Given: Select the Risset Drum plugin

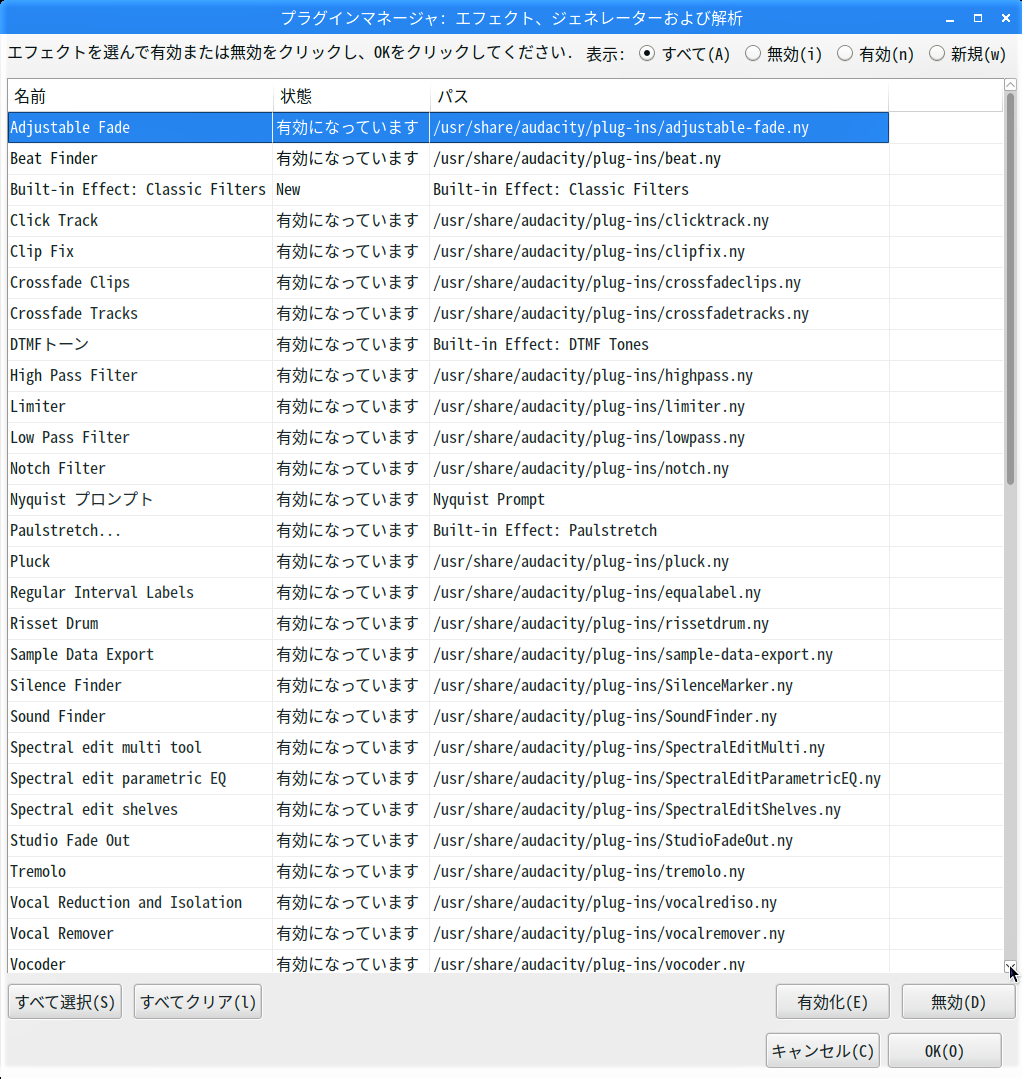Looking at the screenshot, I should coord(54,623).
